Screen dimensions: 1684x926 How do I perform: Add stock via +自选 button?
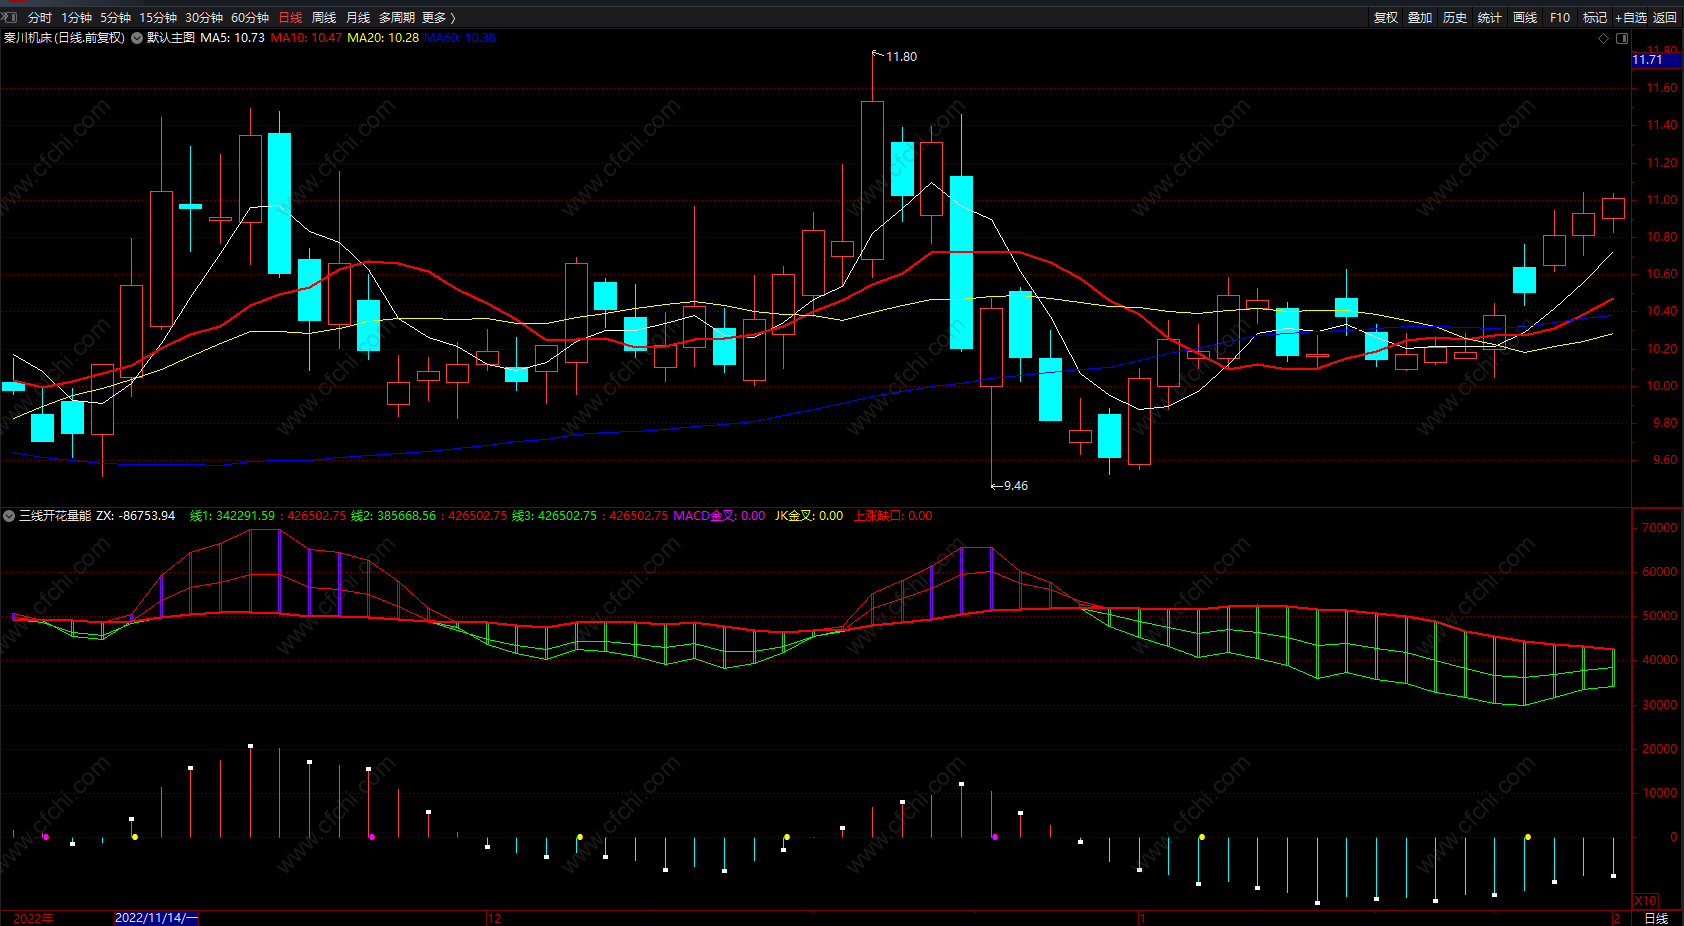[1631, 18]
